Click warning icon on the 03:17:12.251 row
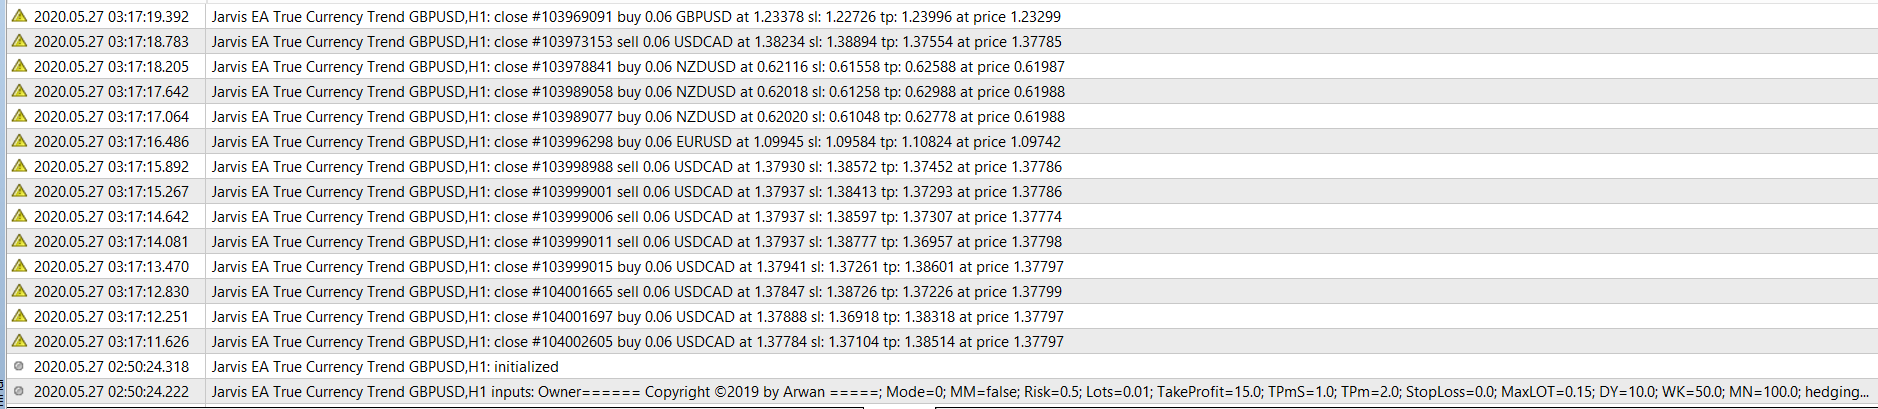 (19, 316)
